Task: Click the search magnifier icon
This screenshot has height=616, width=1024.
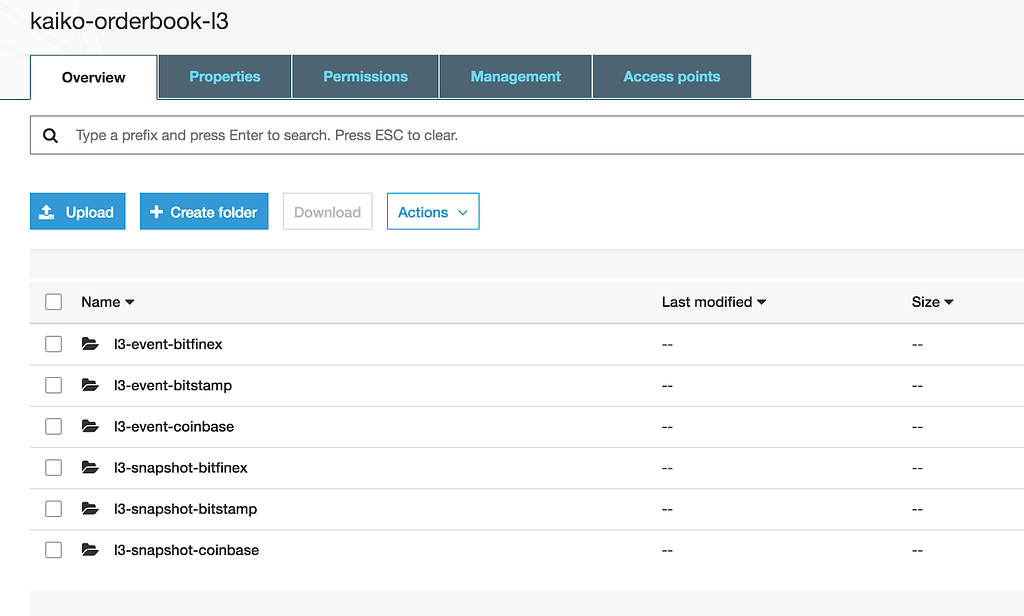Action: pos(50,136)
